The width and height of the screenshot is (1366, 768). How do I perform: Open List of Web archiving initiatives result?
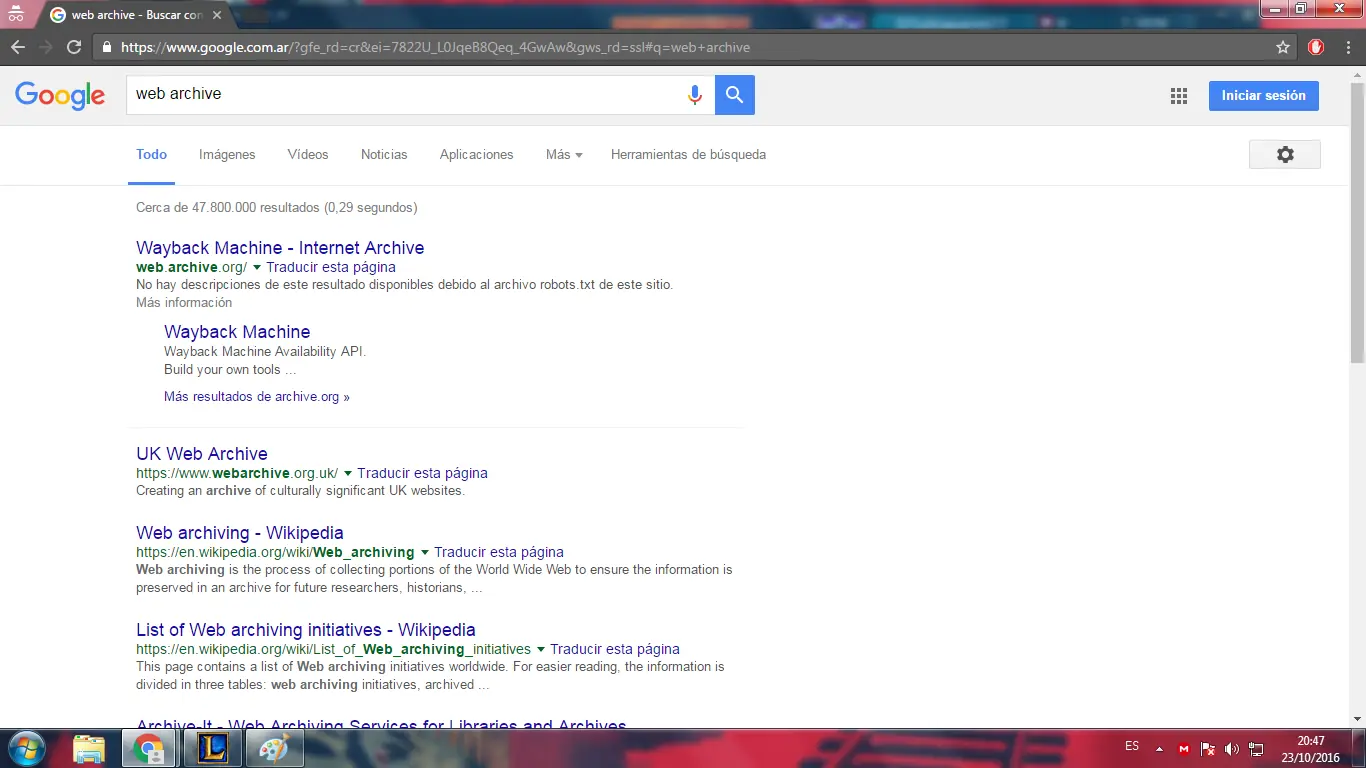coord(306,630)
